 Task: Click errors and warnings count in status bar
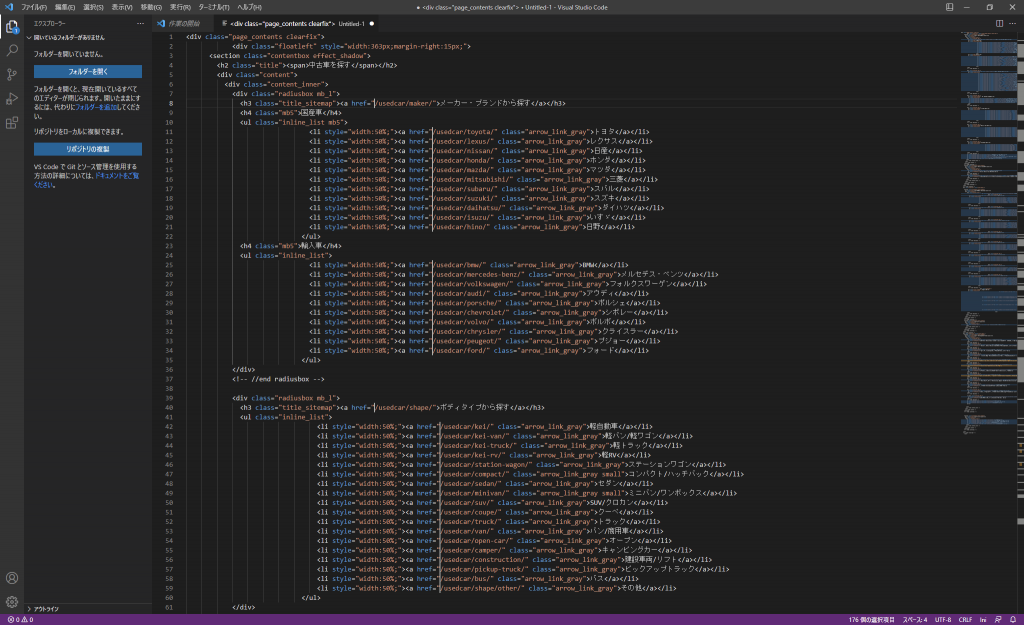[x=20, y=620]
